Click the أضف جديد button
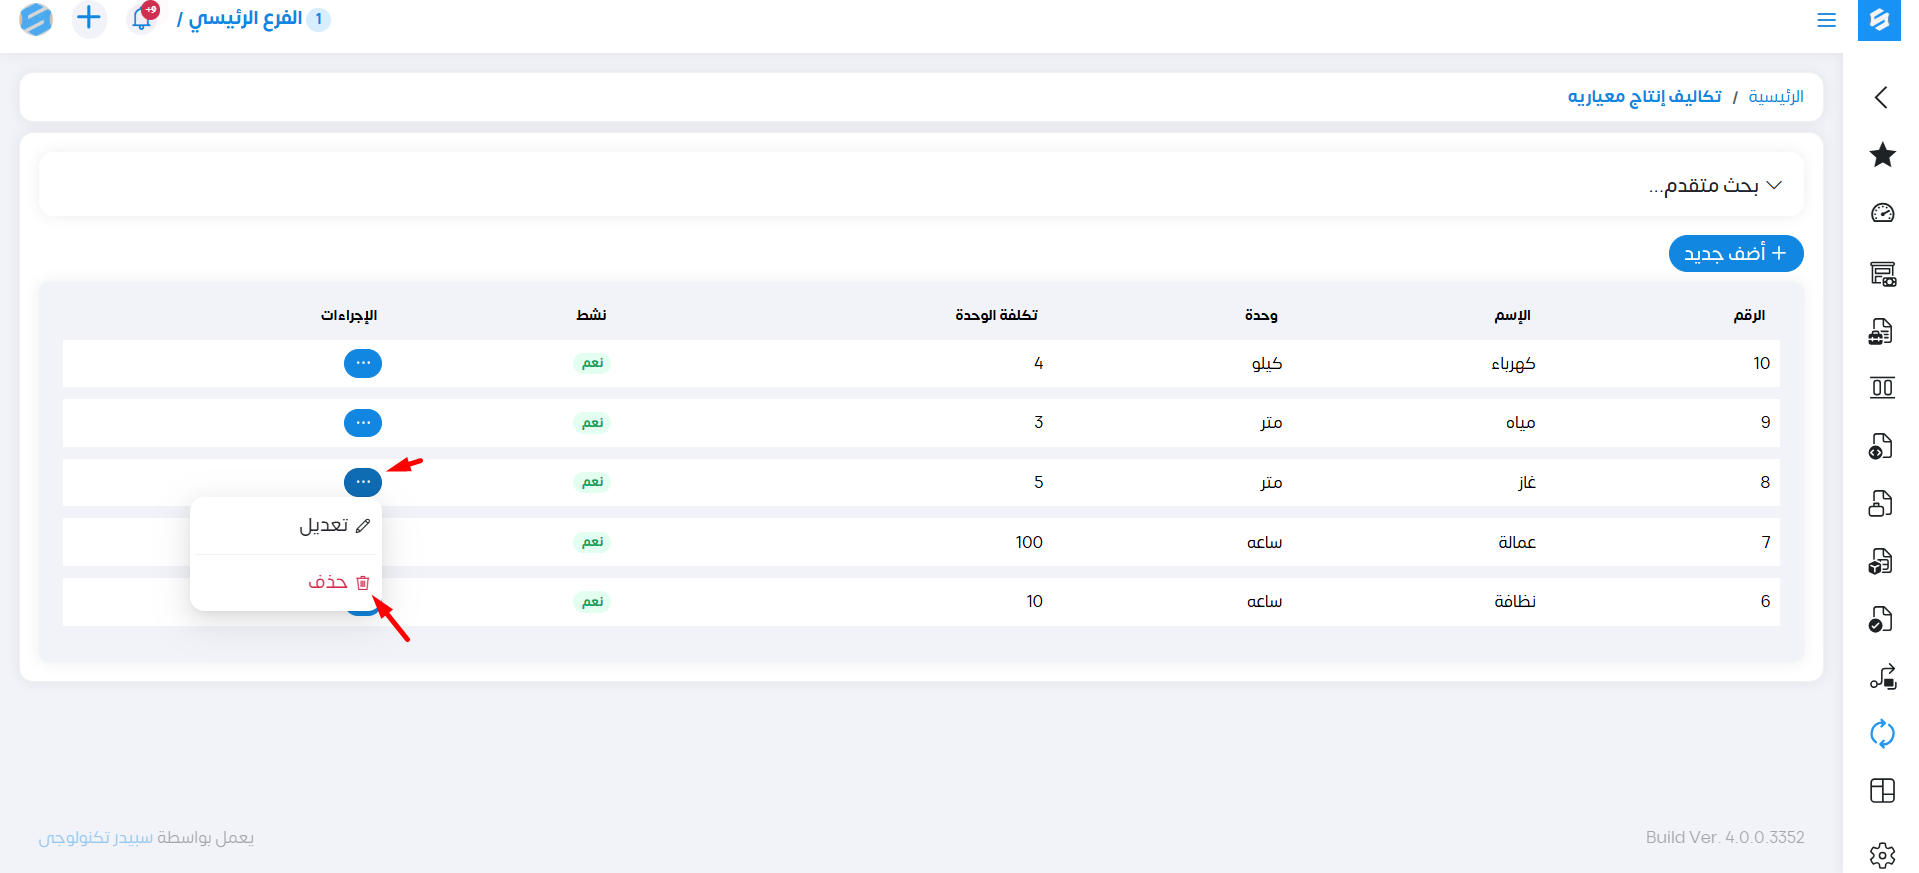 (1735, 254)
